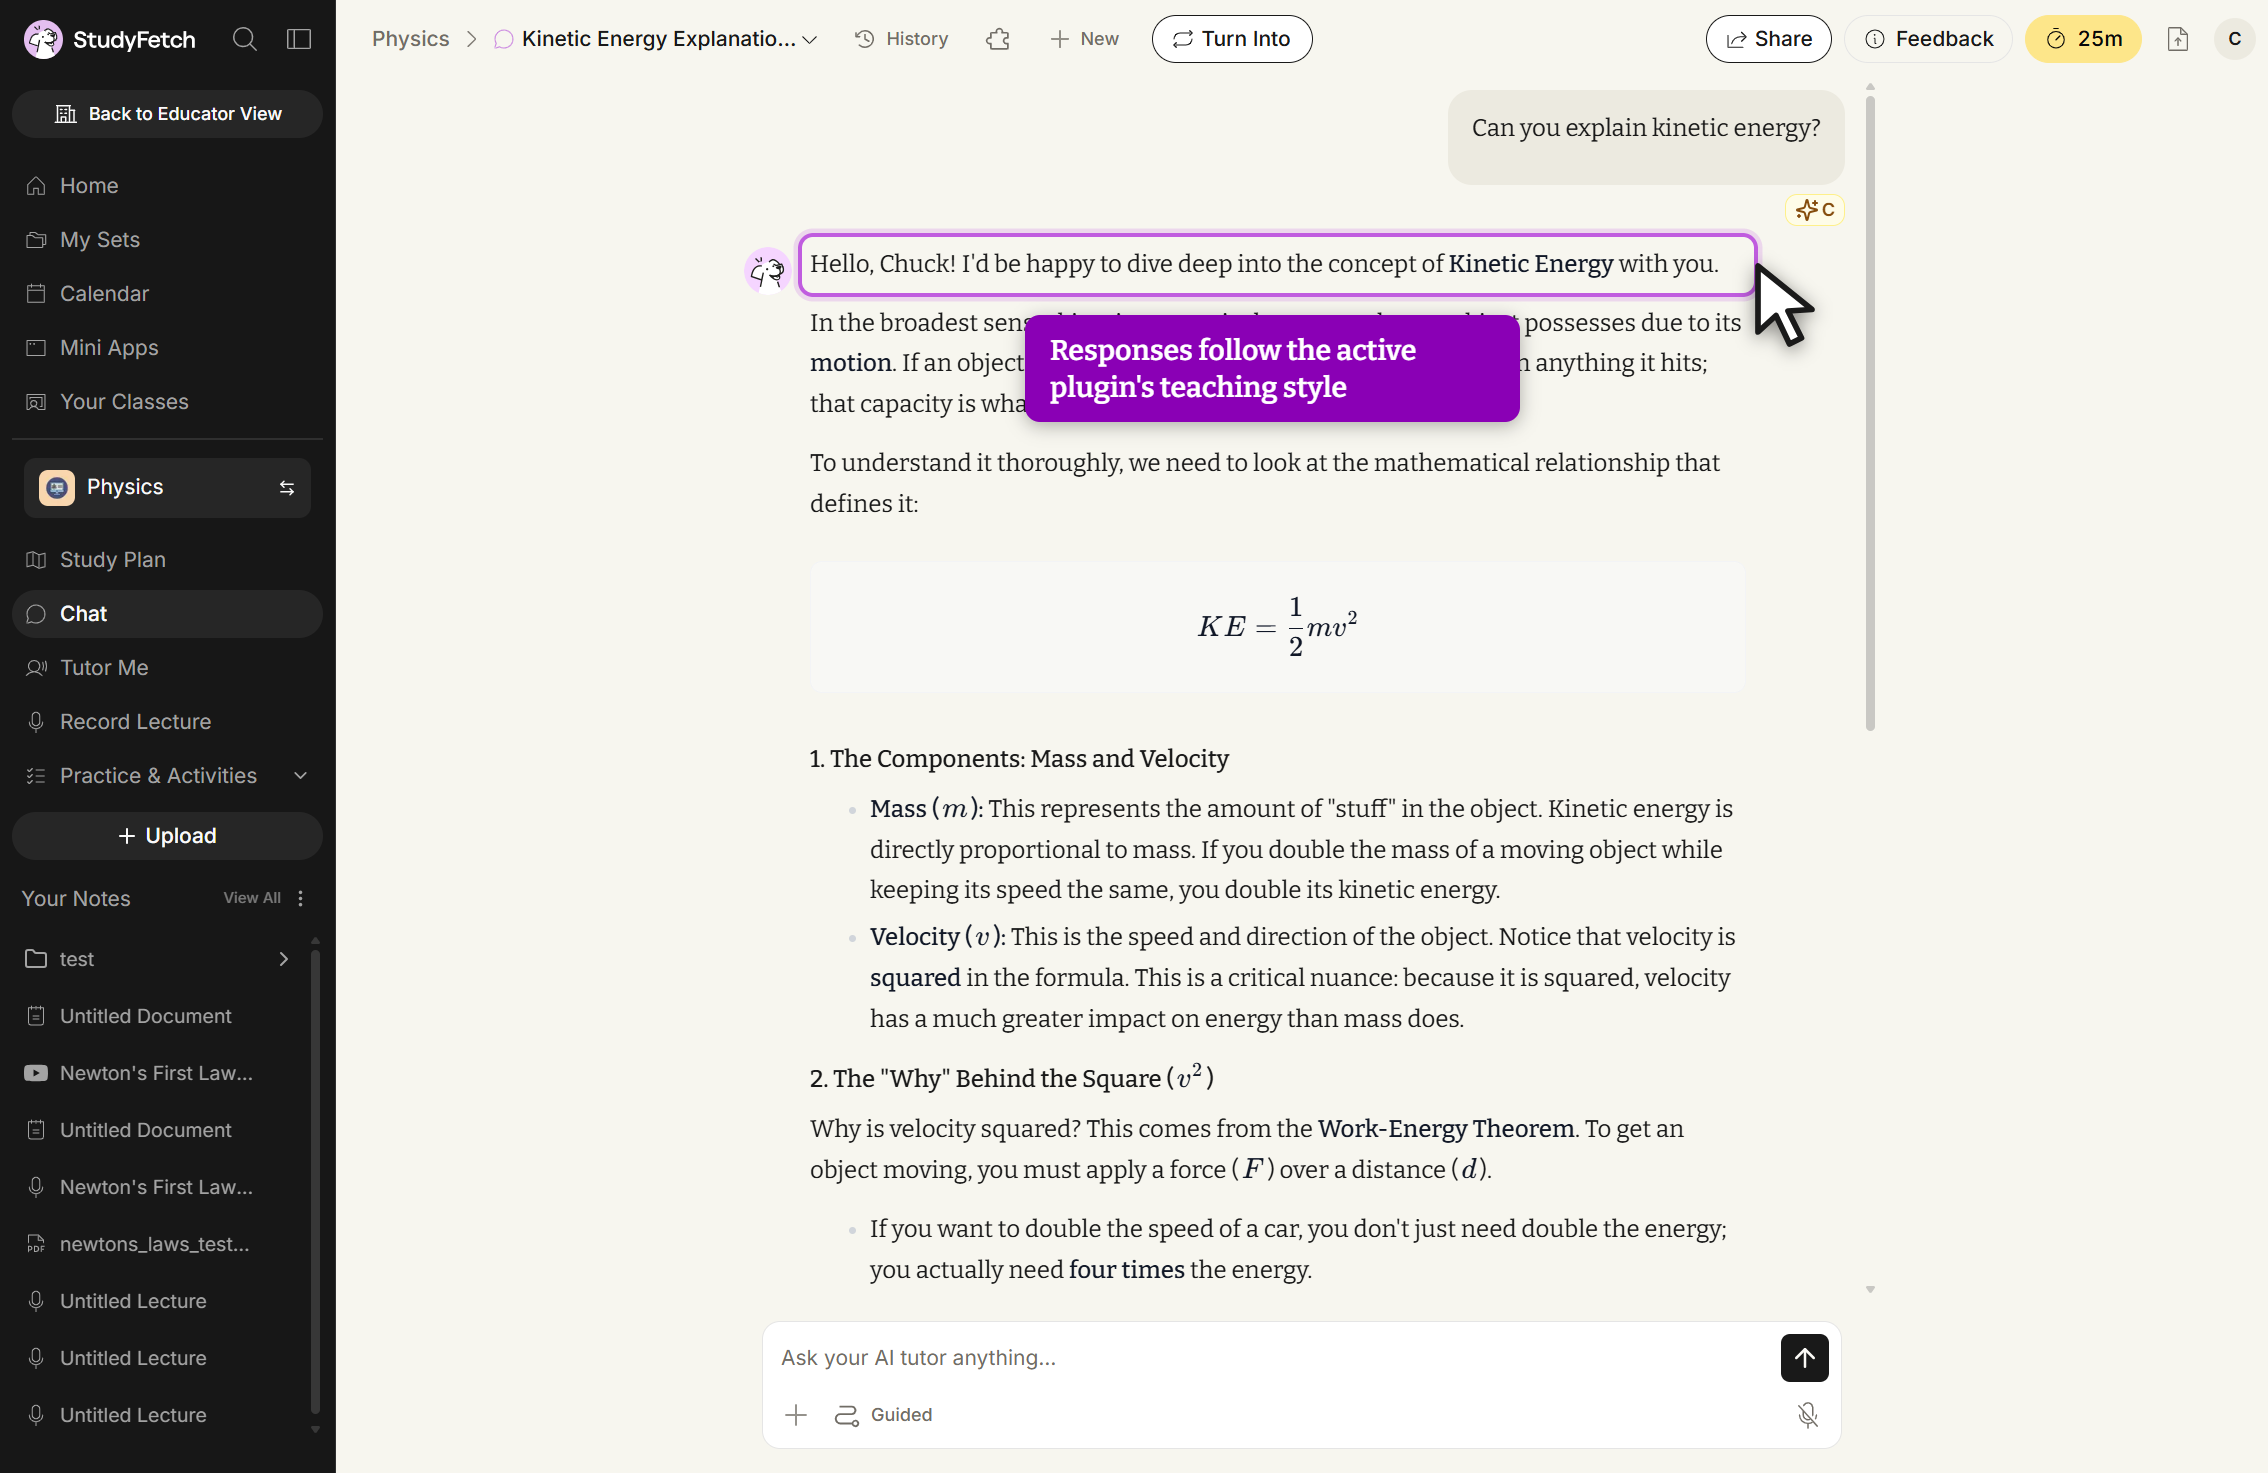Open the Feedback button
Image resolution: width=2268 pixels, height=1473 pixels.
(1929, 39)
